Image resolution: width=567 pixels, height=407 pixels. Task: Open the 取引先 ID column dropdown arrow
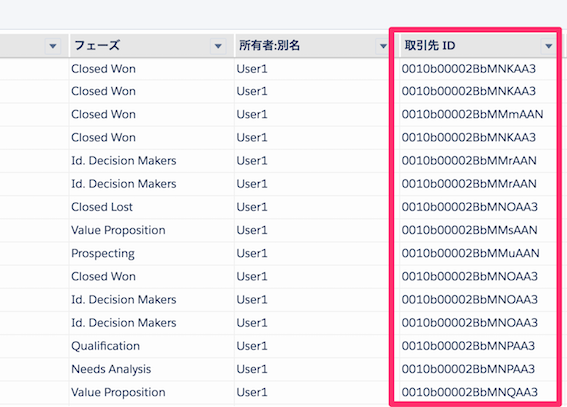click(549, 46)
